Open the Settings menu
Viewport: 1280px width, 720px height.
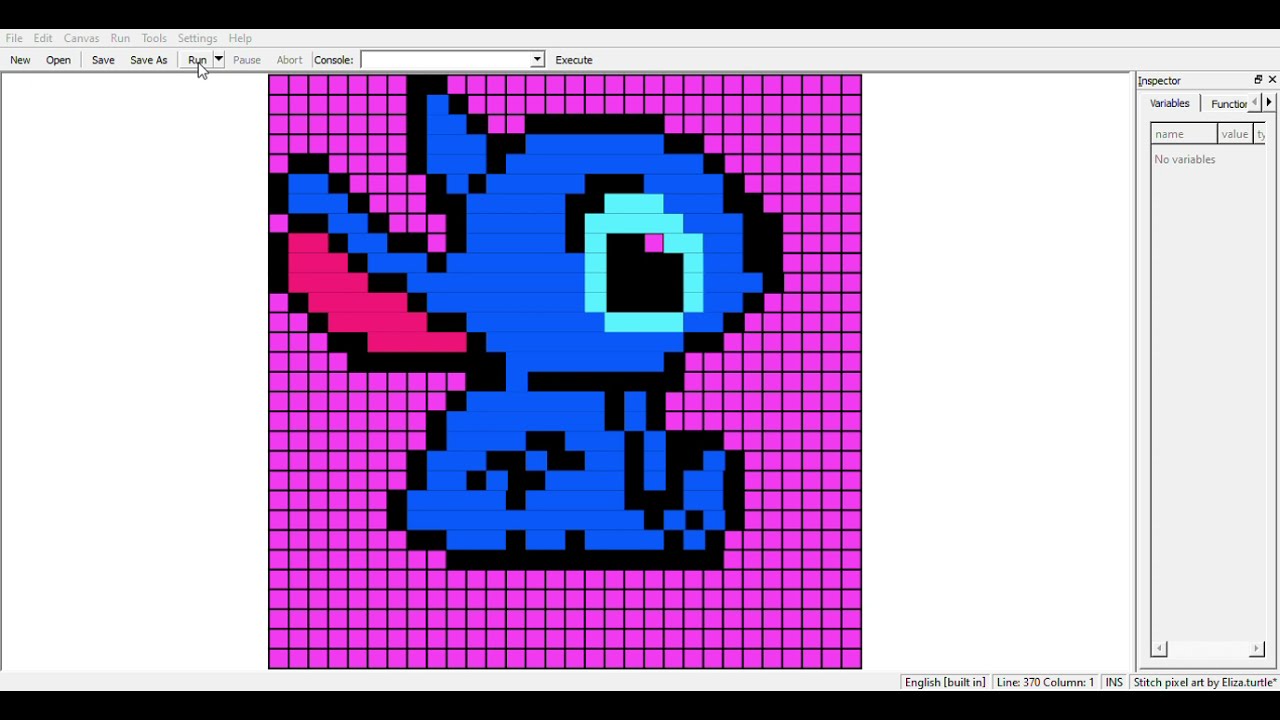click(x=197, y=38)
